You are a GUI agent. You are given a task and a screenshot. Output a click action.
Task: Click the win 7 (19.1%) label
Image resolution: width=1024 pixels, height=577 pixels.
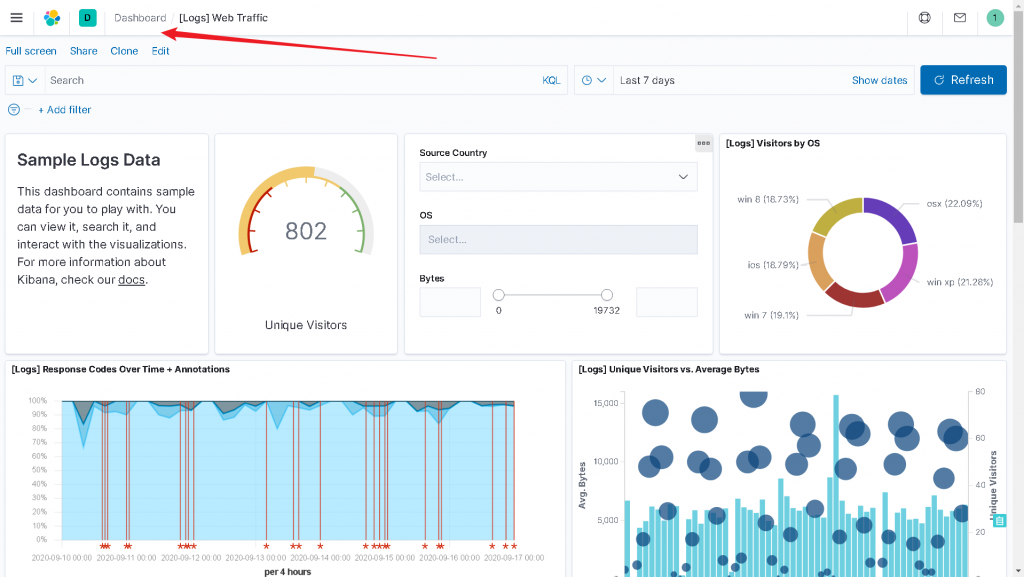771,315
